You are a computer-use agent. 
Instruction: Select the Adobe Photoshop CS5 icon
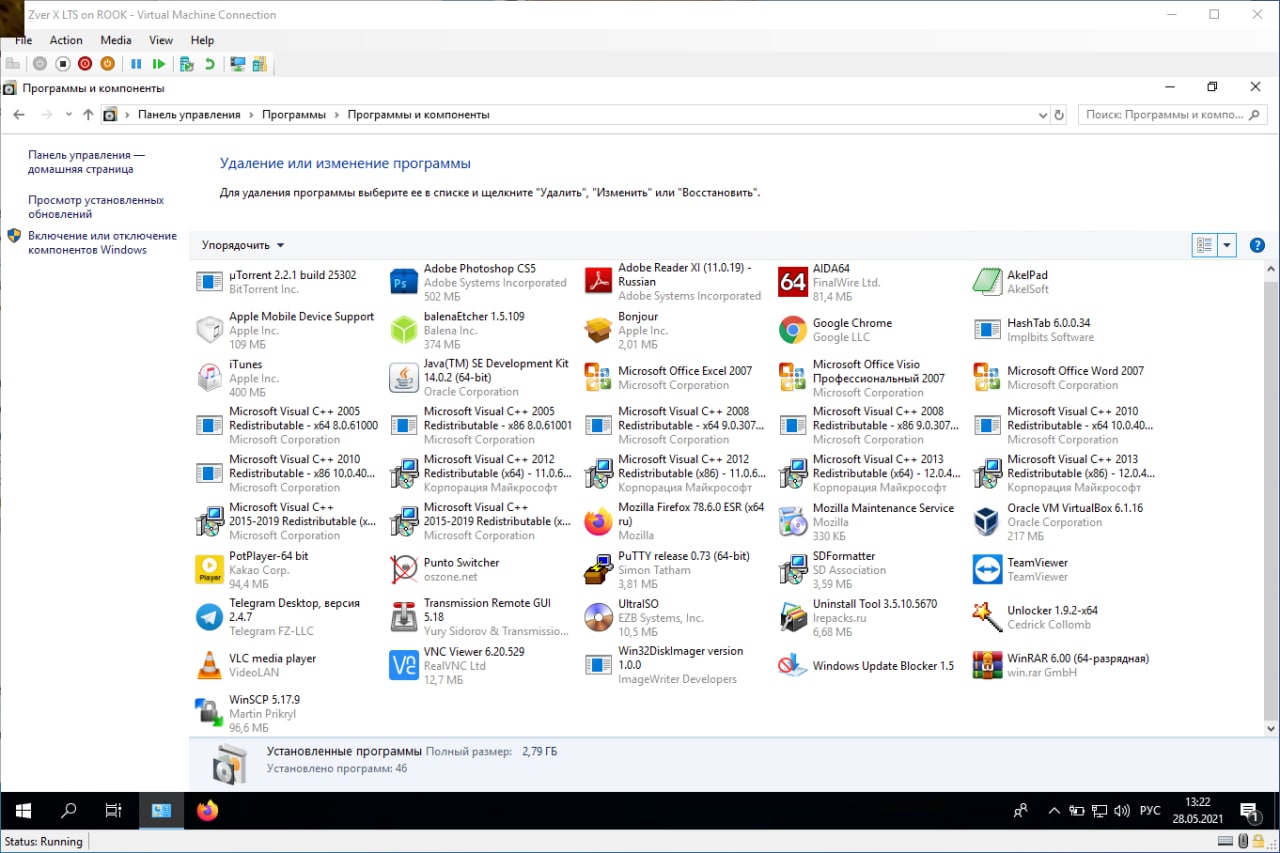point(404,282)
